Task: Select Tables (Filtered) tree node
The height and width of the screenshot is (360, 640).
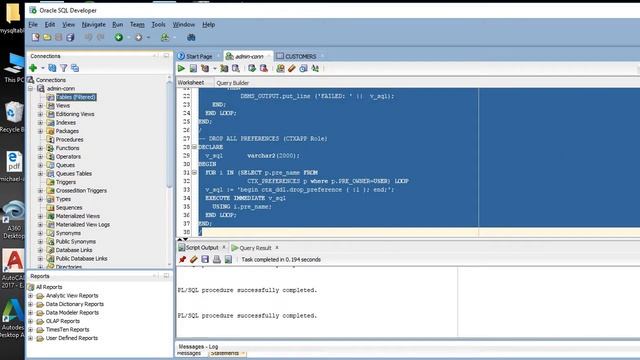Action: [76, 97]
